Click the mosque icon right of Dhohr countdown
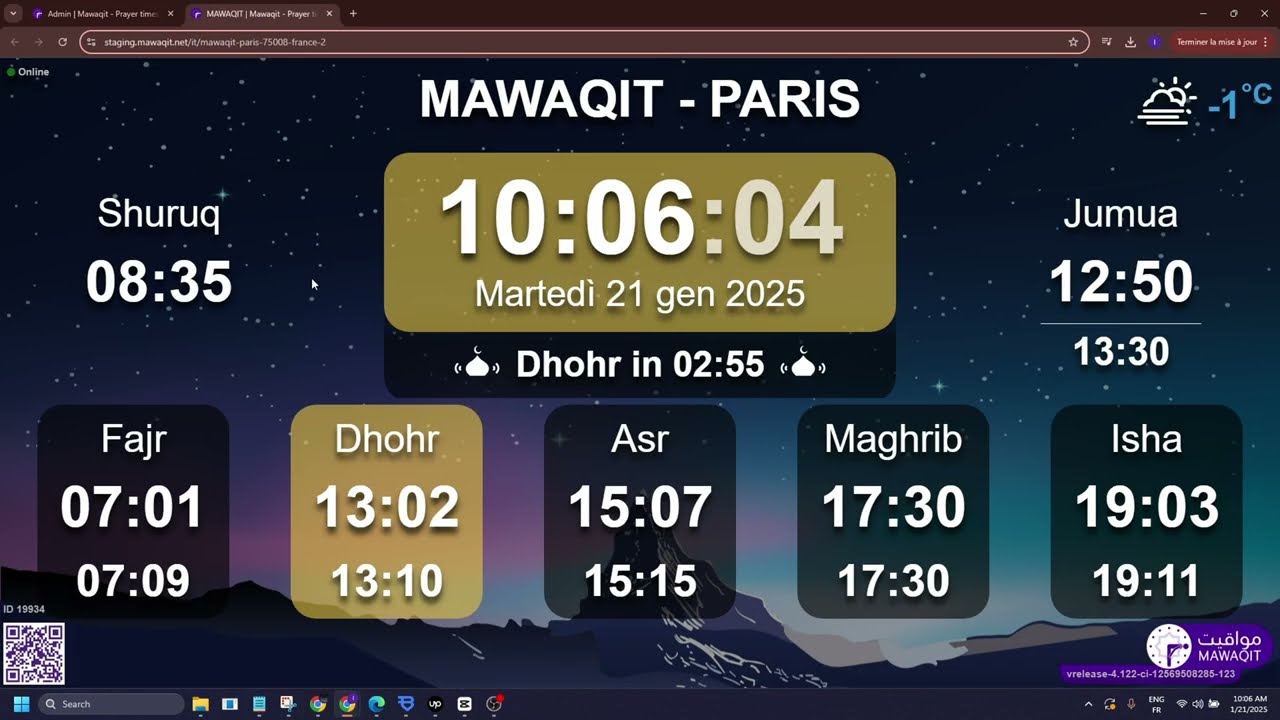This screenshot has height=720, width=1280. coord(803,364)
